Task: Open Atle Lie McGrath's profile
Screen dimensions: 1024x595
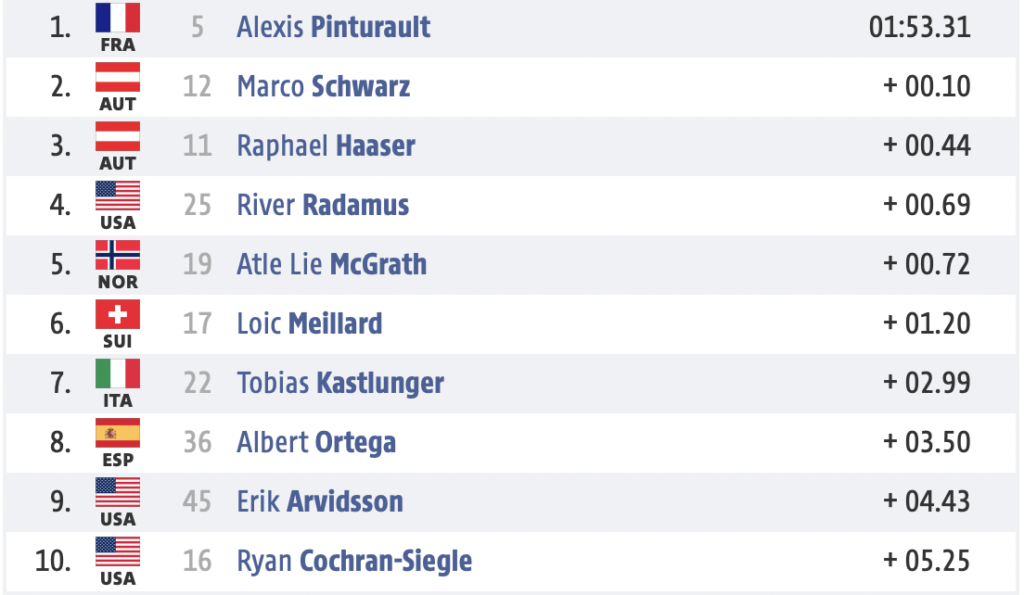Action: (x=332, y=265)
